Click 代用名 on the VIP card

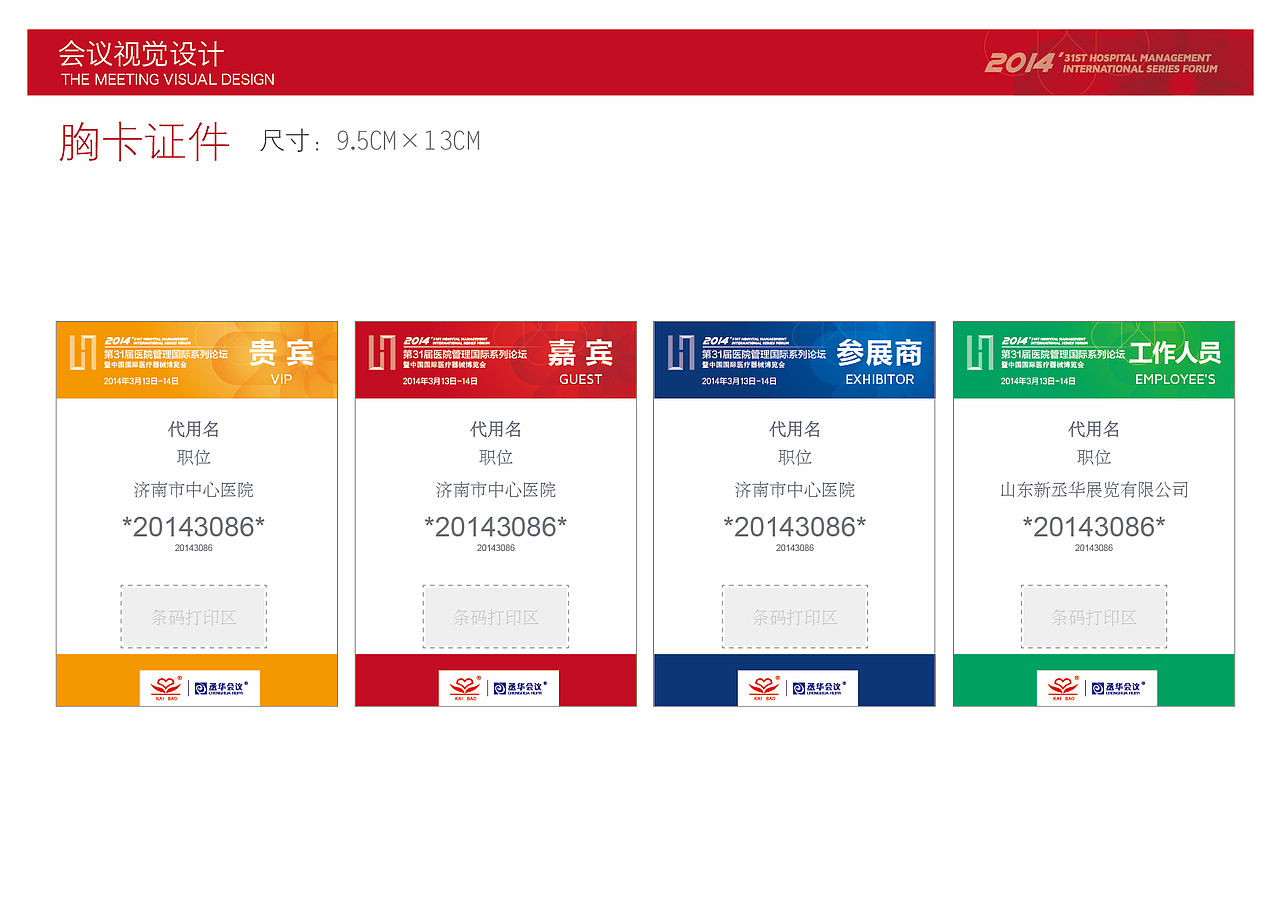[194, 429]
